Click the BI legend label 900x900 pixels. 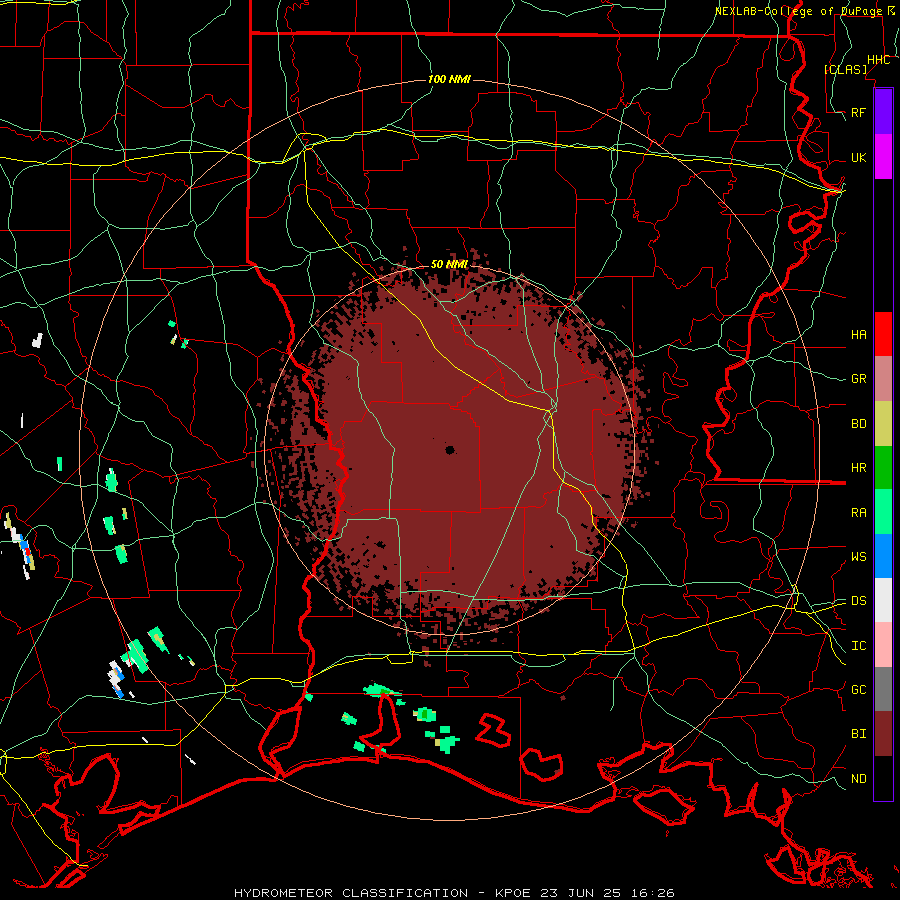point(858,734)
